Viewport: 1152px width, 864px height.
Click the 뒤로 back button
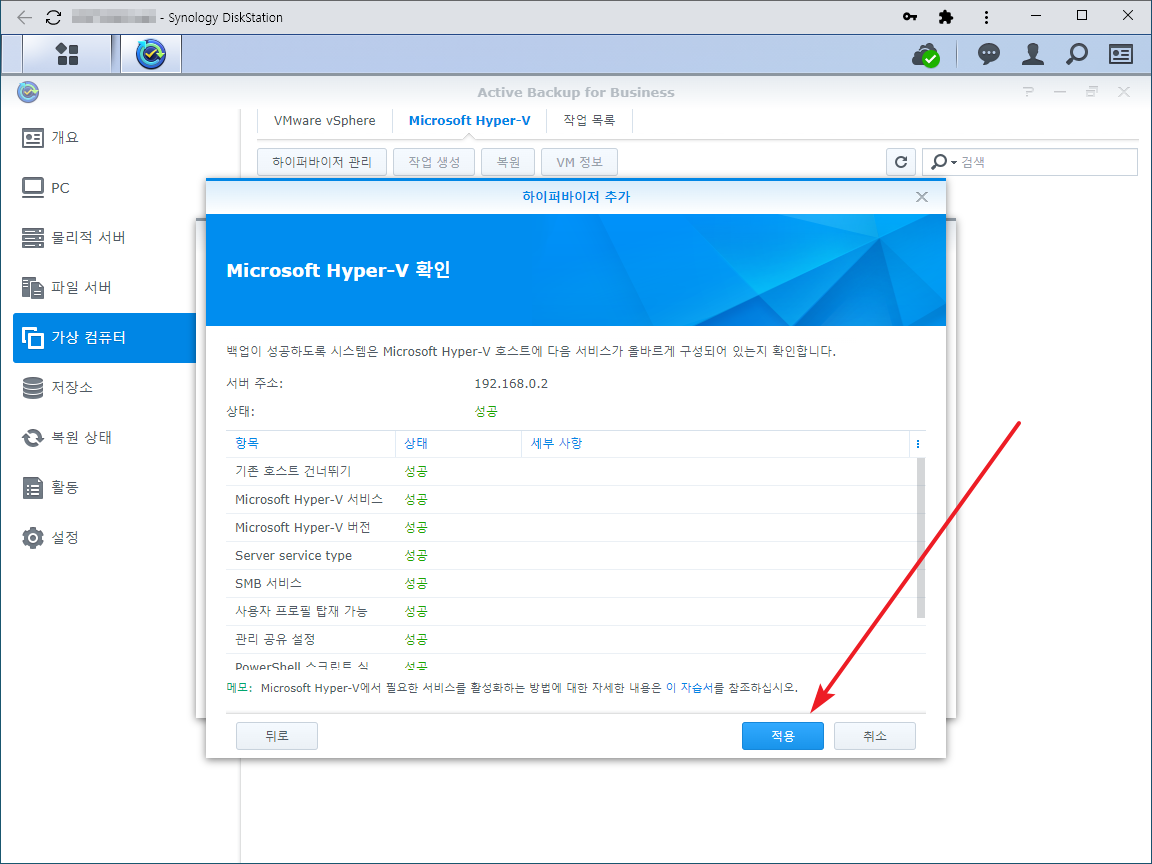(277, 735)
